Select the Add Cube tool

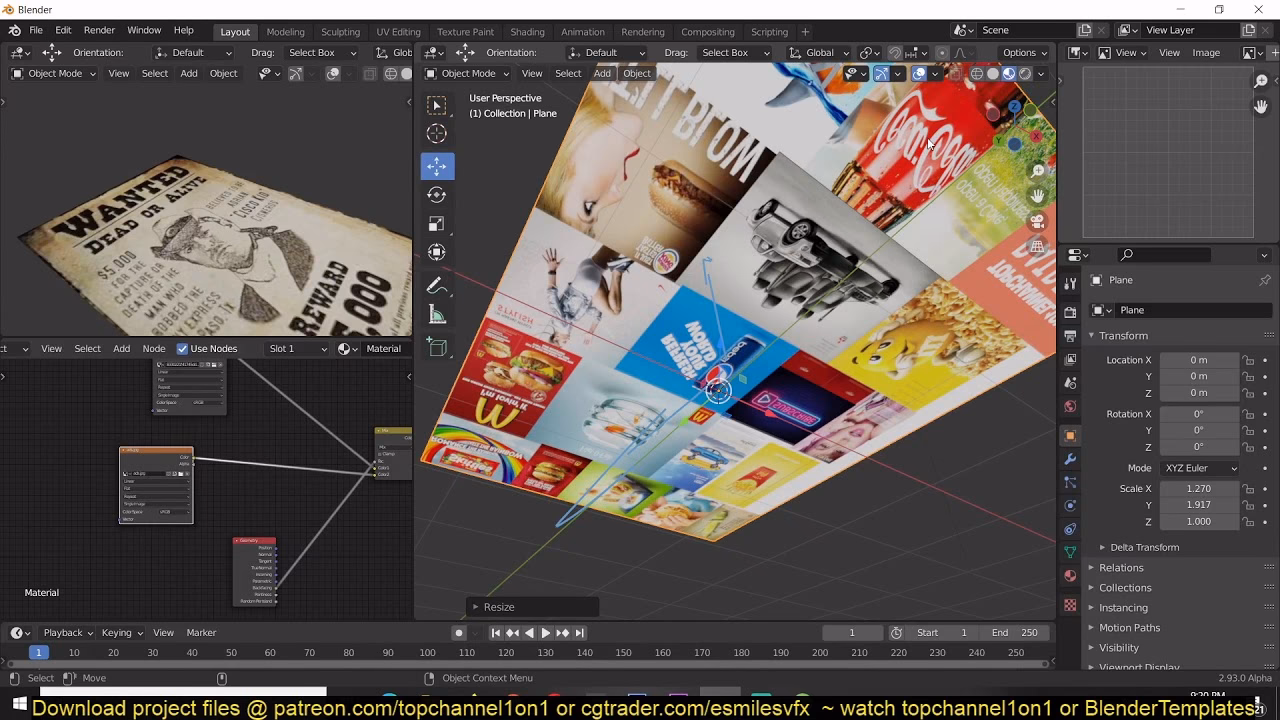click(437, 349)
